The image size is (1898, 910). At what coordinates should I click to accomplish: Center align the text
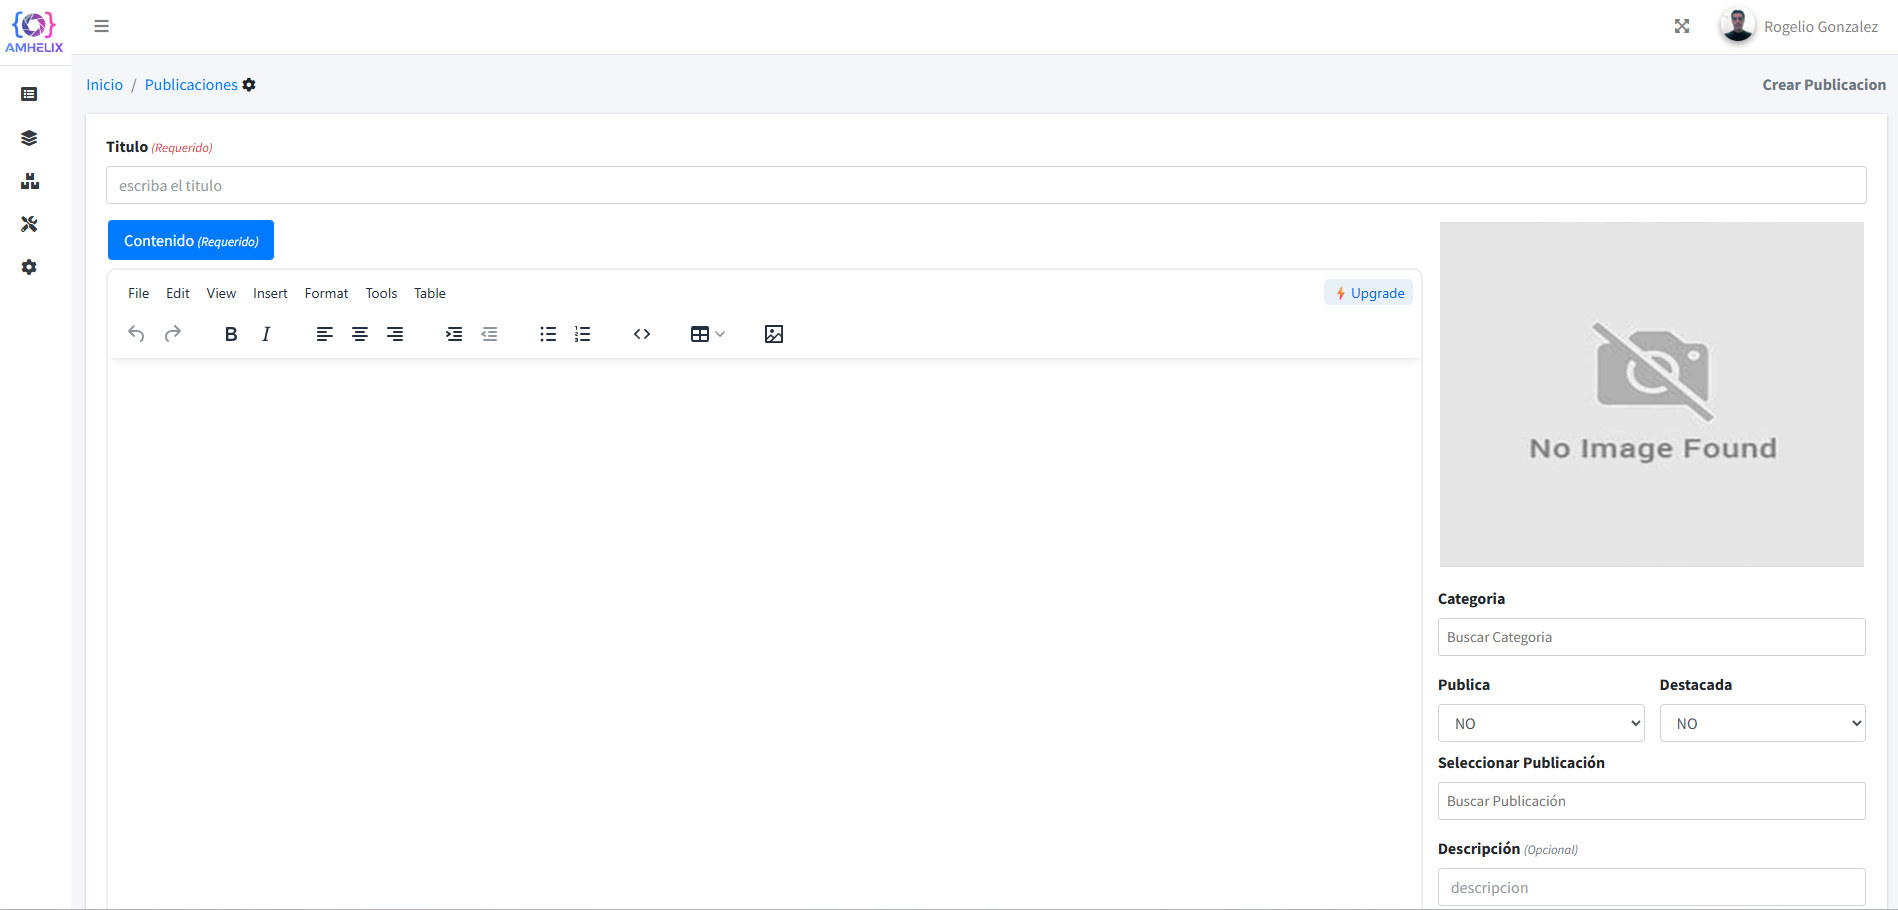360,334
